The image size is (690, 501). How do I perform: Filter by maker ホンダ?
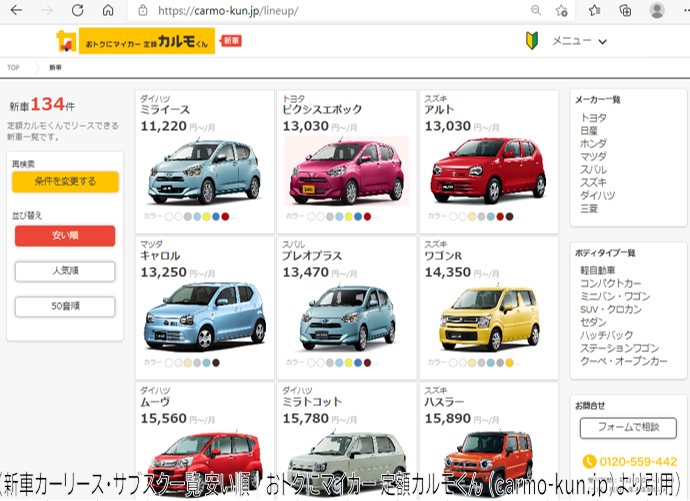pyautogui.click(x=594, y=143)
